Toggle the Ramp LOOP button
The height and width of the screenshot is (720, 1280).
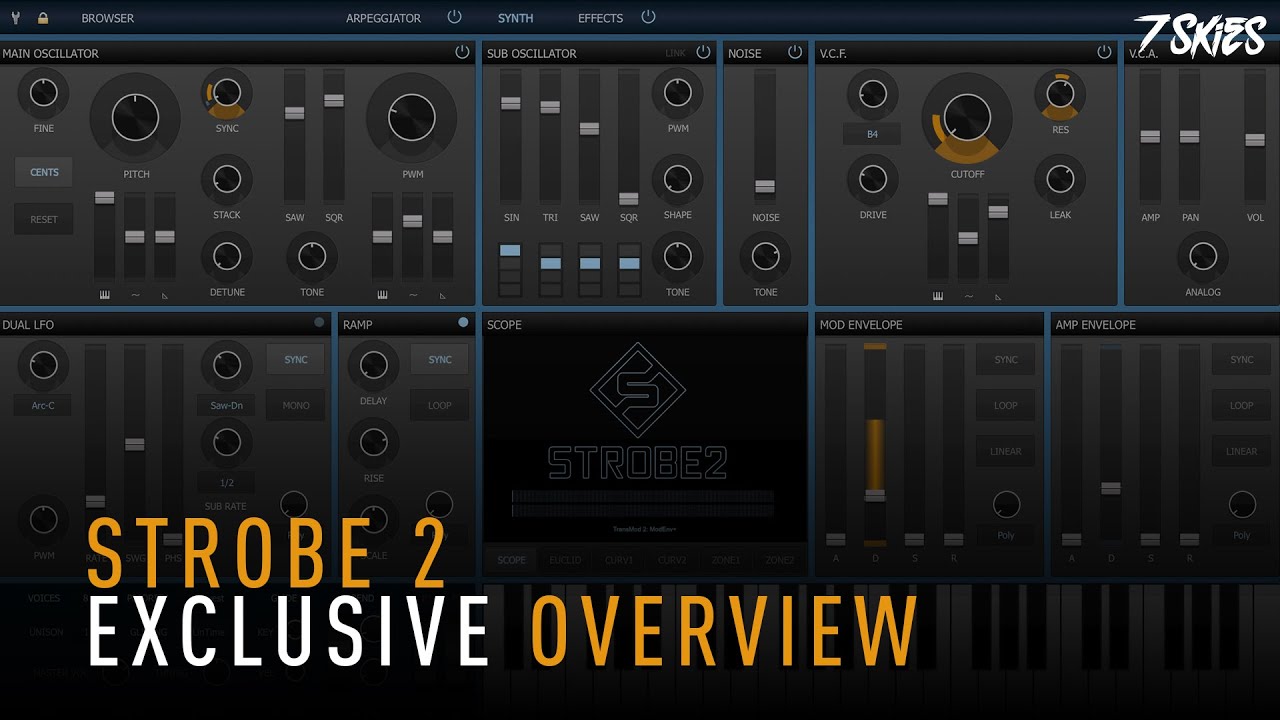click(x=440, y=405)
